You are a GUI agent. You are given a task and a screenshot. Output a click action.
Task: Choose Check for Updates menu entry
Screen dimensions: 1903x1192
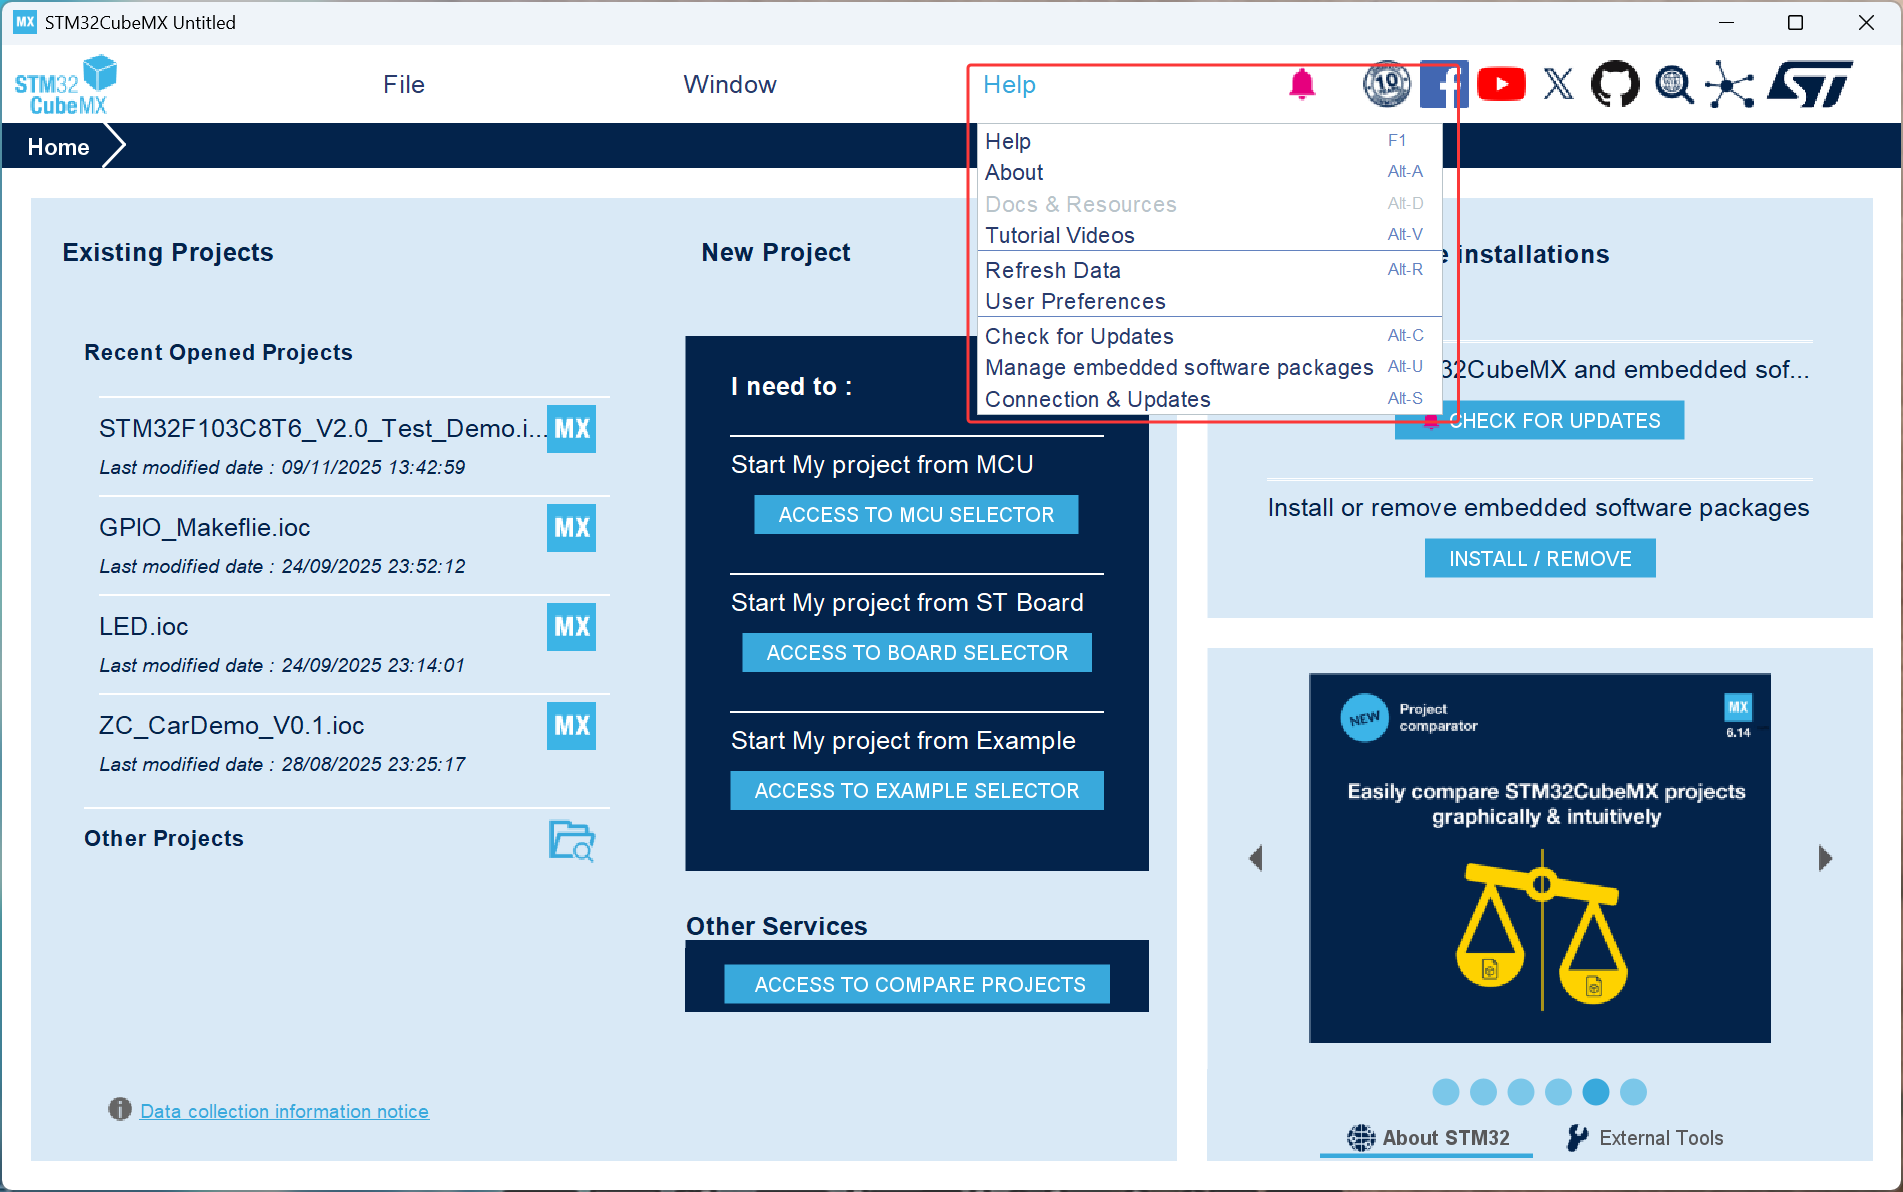point(1209,336)
